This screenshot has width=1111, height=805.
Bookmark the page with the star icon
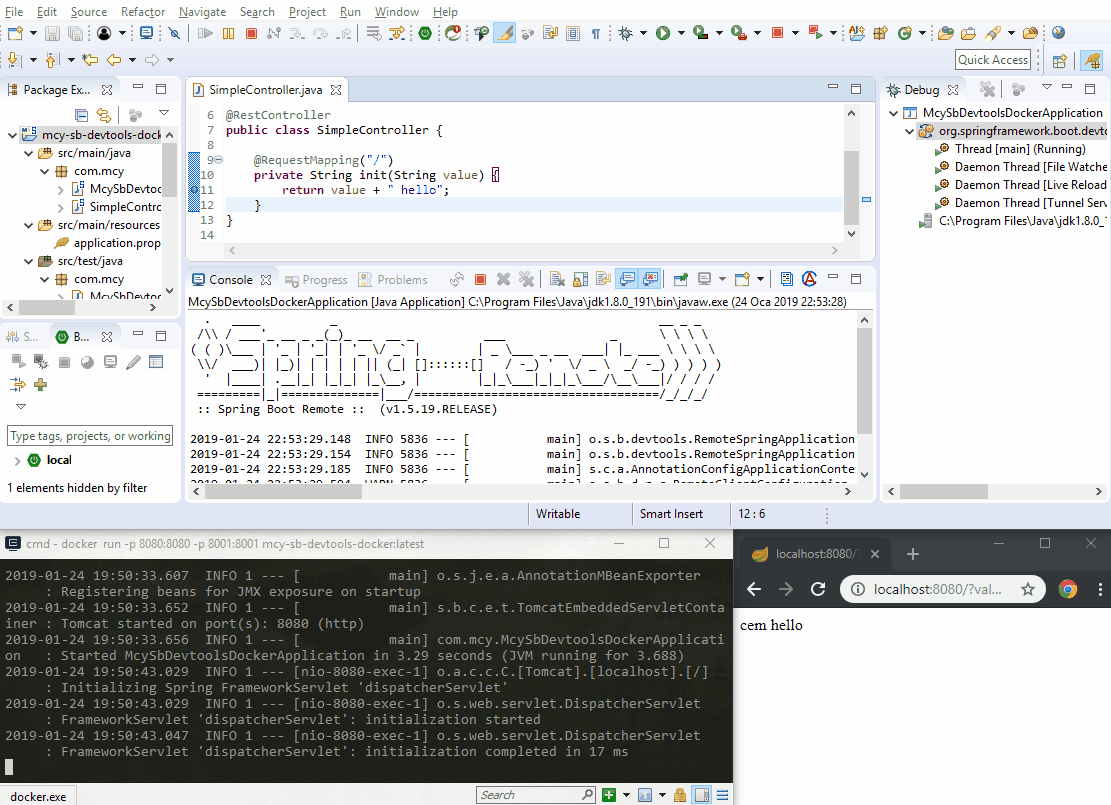[1027, 589]
